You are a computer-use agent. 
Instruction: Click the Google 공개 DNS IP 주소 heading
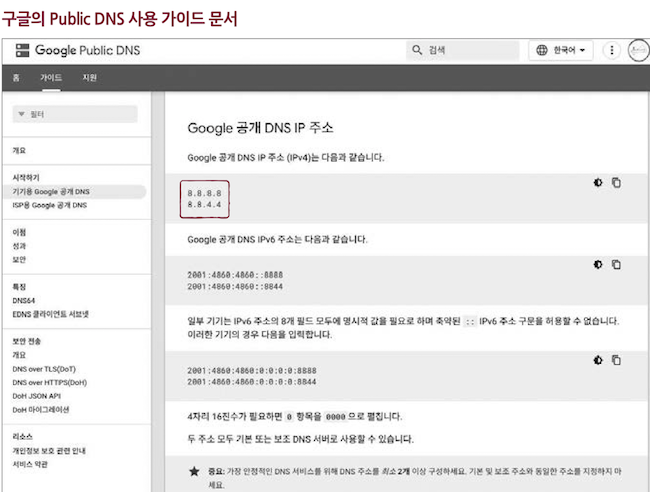tap(260, 128)
